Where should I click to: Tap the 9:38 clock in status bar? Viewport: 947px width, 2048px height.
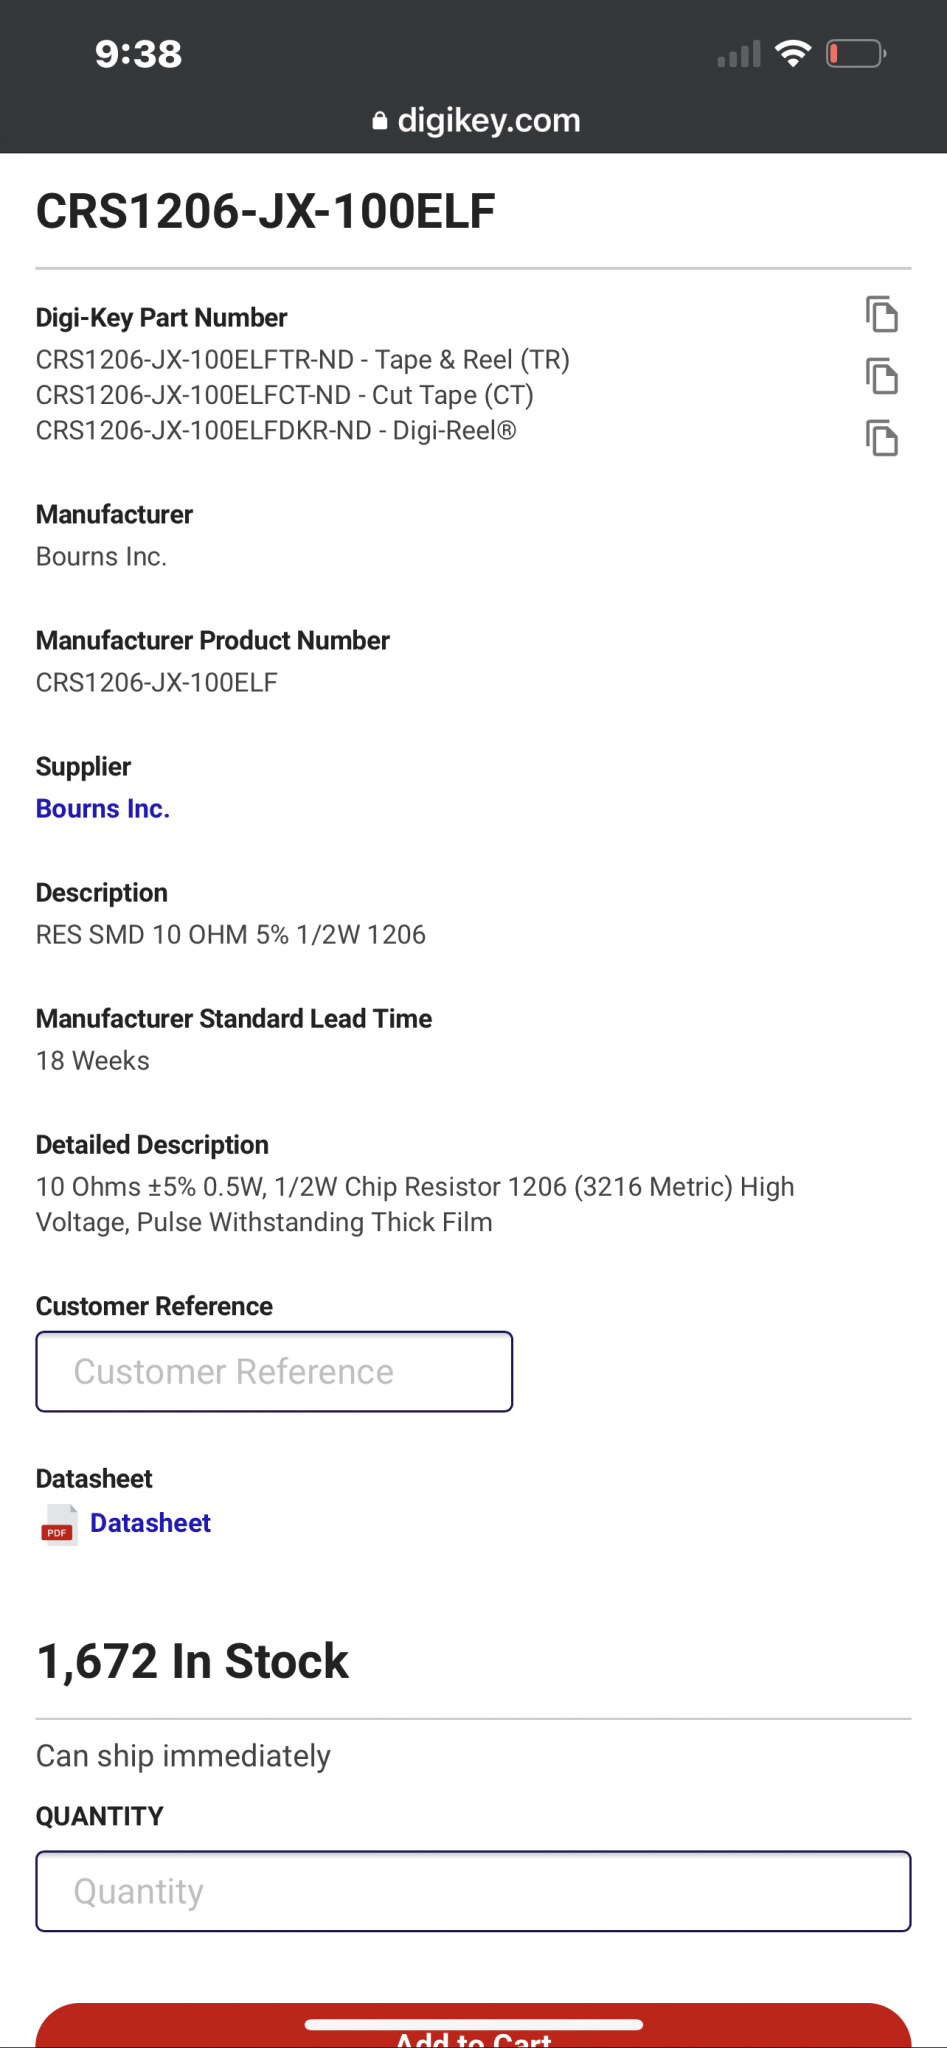click(x=138, y=54)
